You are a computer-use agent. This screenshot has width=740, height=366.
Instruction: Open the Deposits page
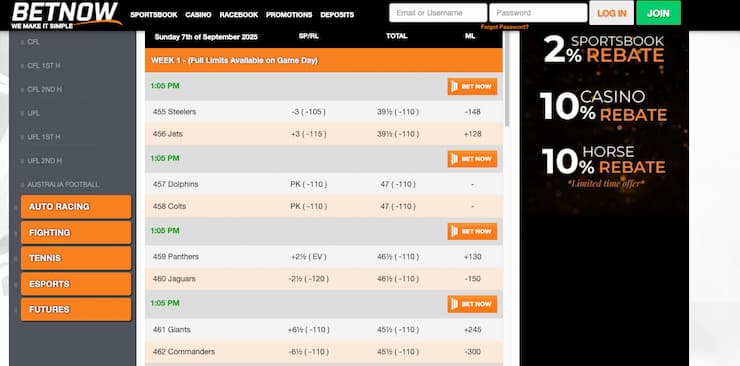[337, 15]
